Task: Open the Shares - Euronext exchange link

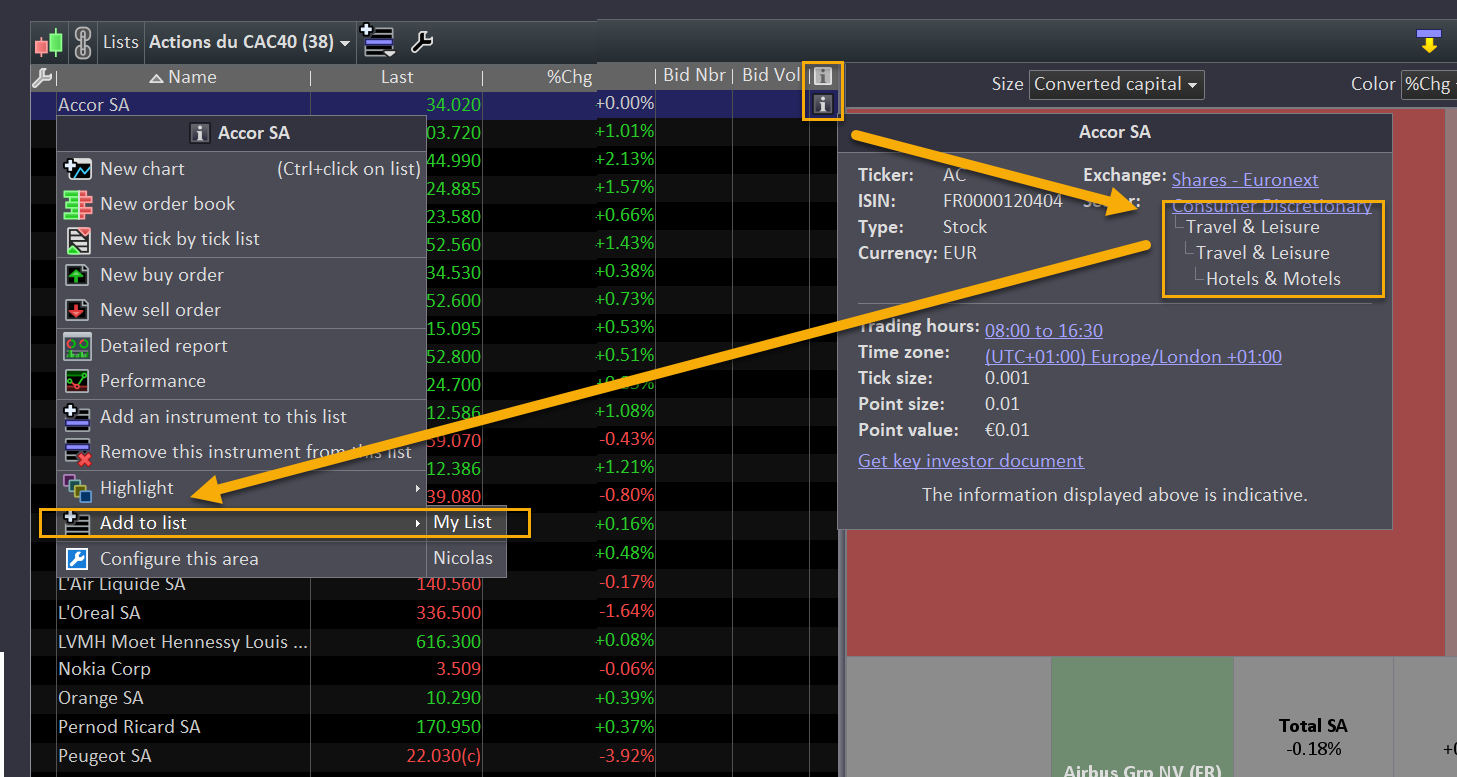Action: pos(1245,180)
